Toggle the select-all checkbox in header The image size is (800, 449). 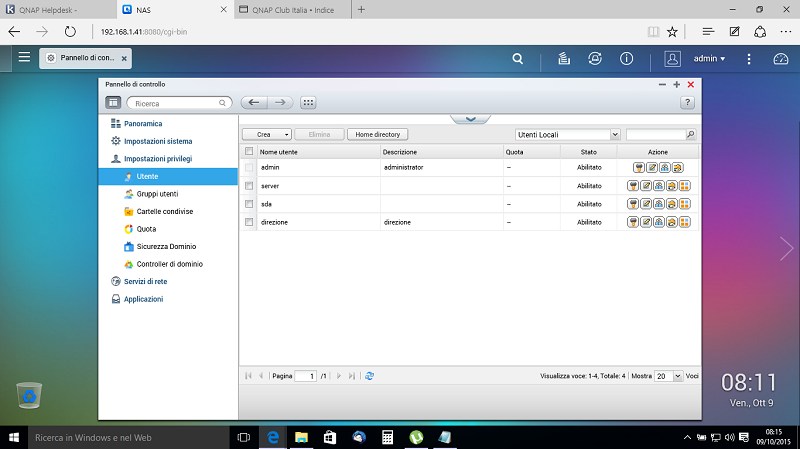(249, 152)
